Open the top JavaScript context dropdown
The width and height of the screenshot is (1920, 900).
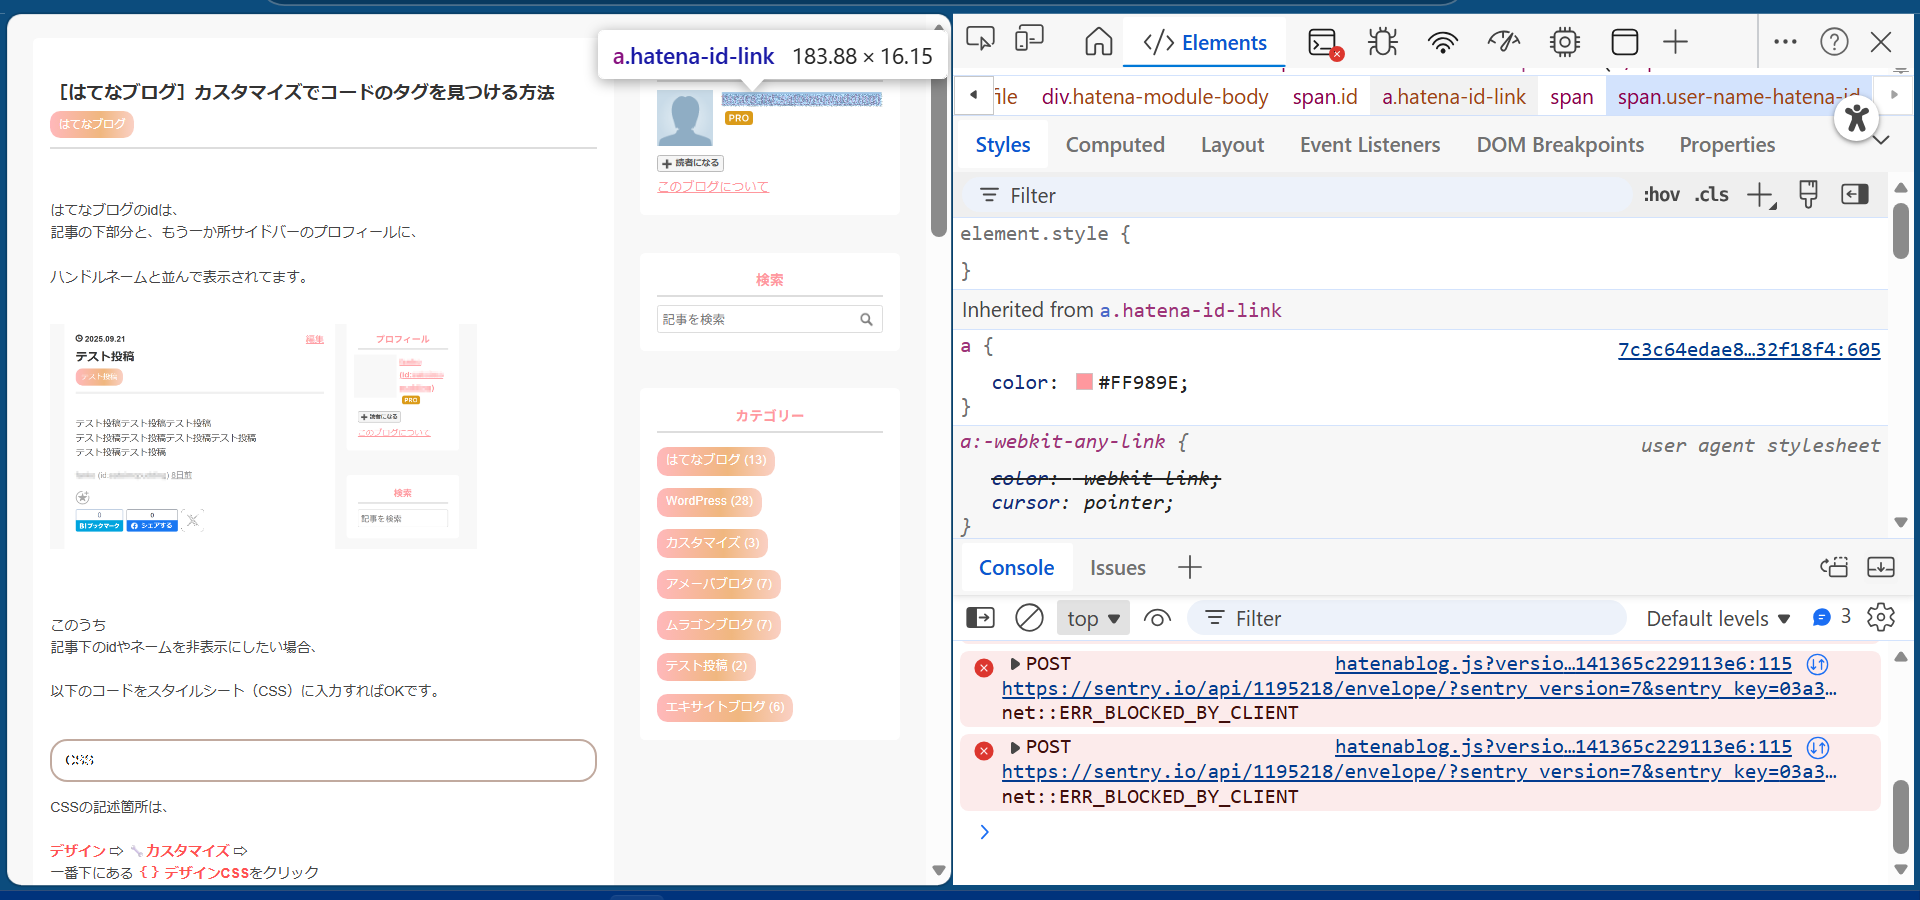1093,618
